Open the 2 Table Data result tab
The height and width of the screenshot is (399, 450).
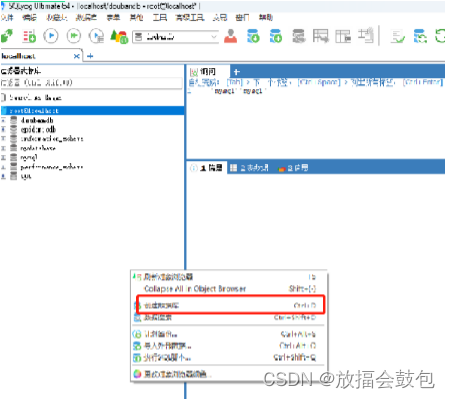[249, 168]
